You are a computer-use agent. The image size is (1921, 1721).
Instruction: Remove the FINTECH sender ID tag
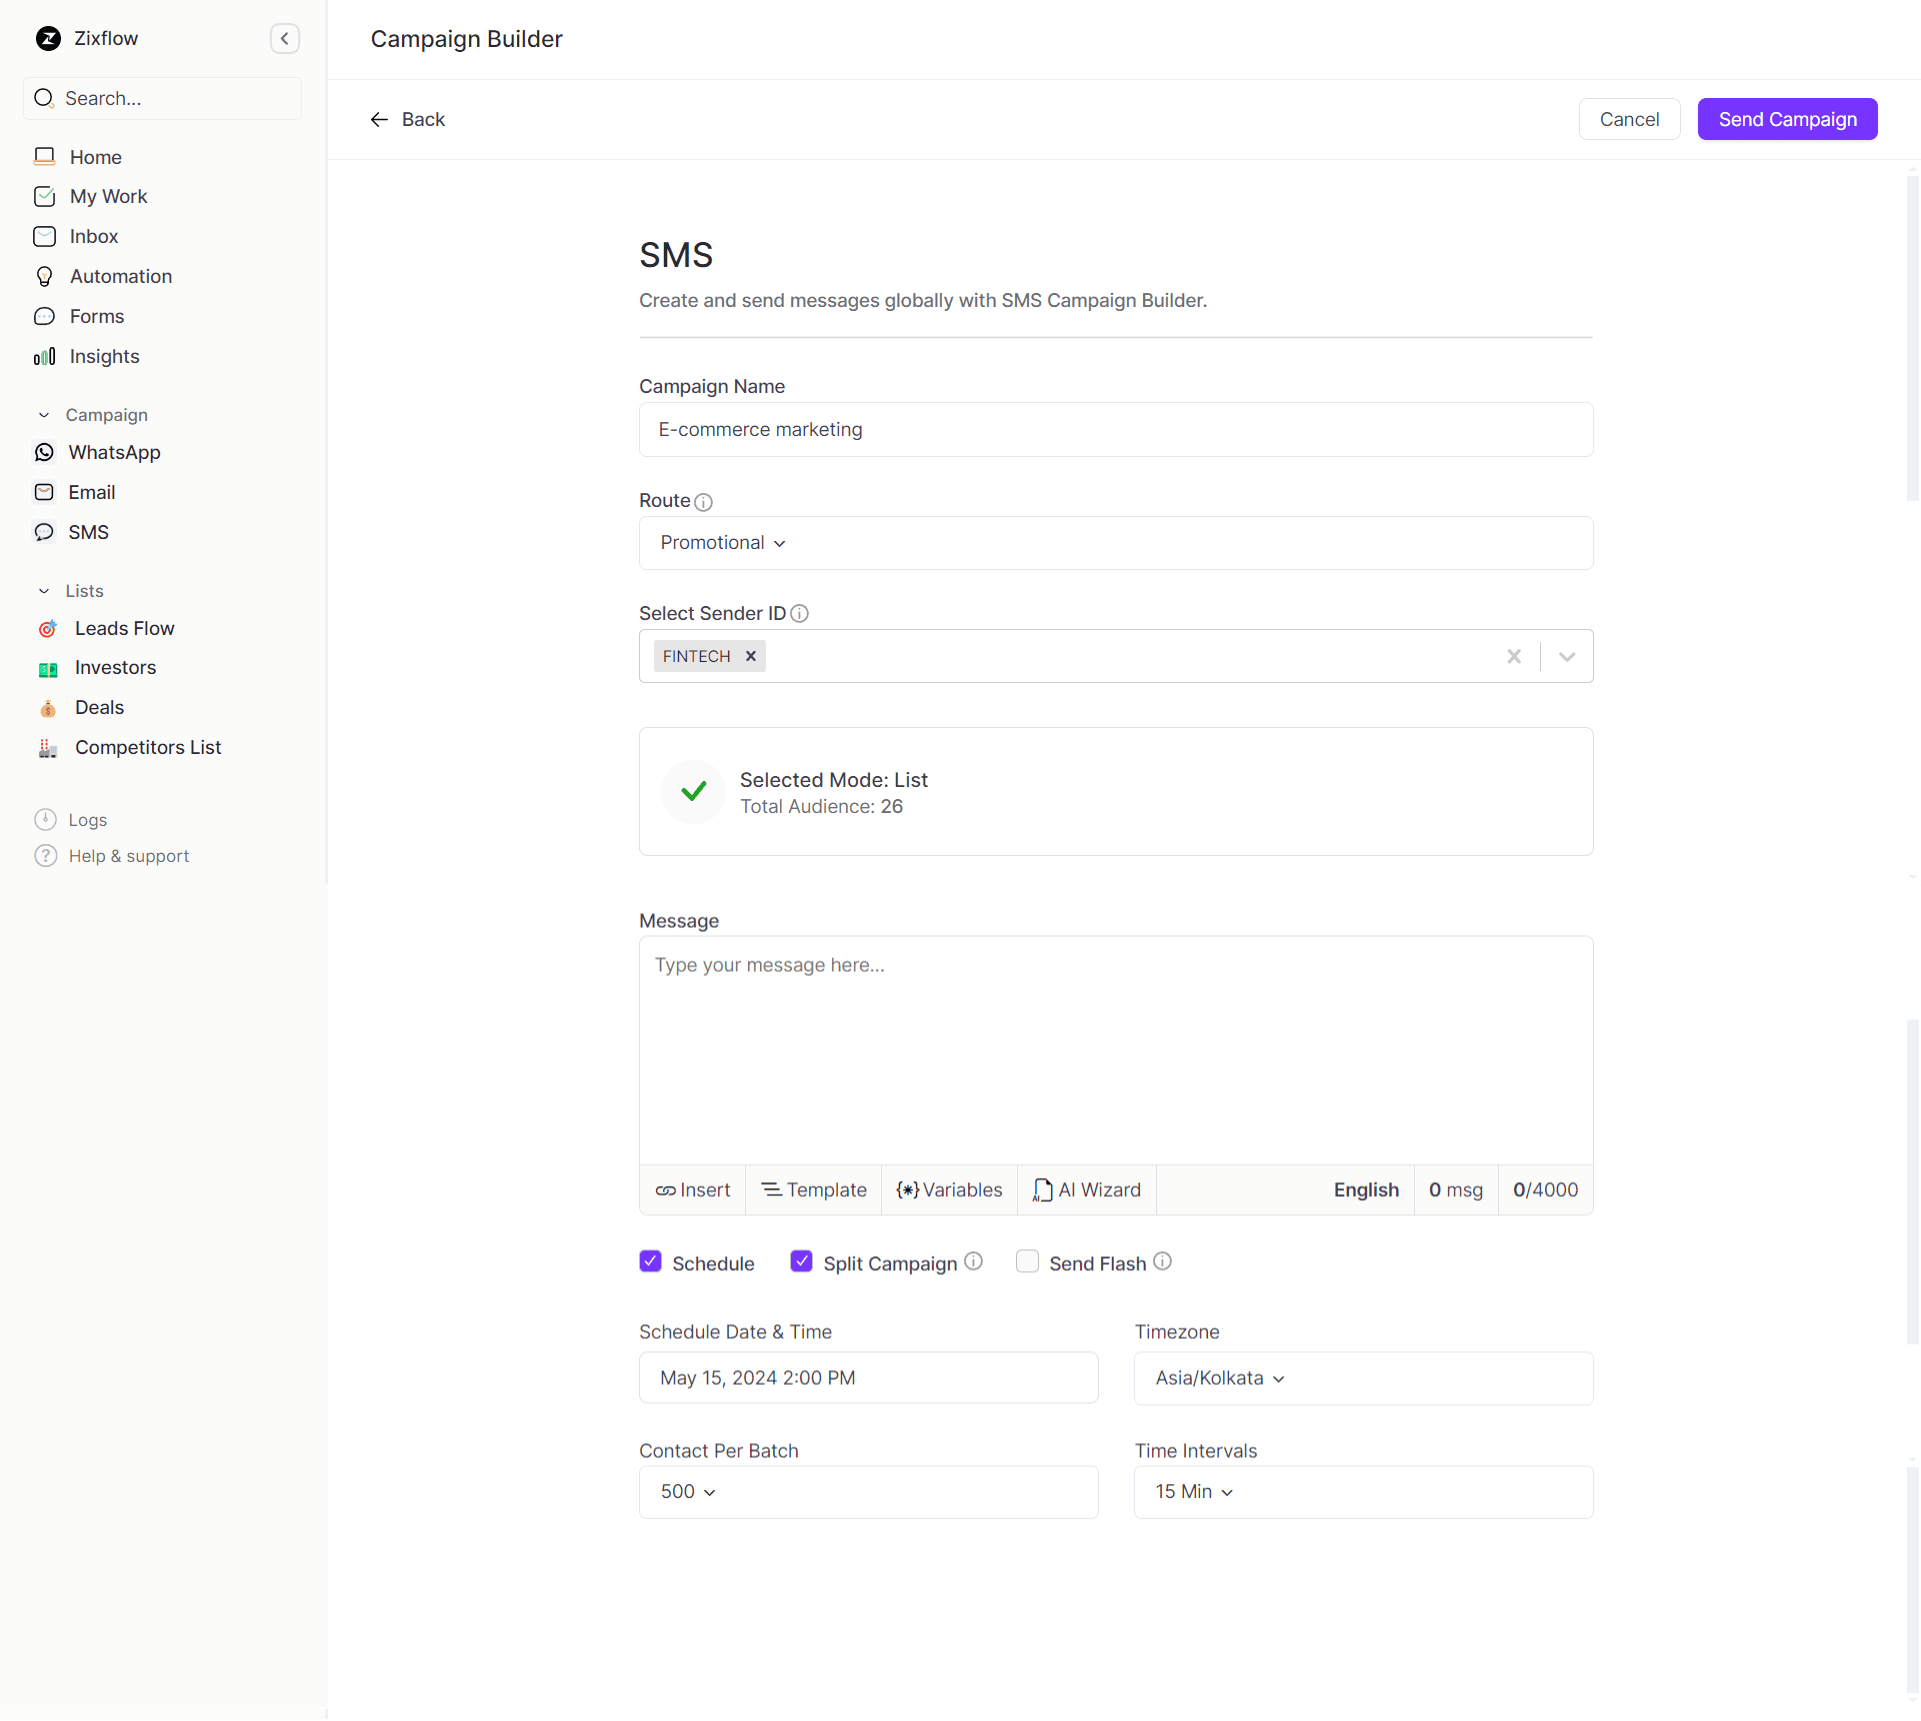click(x=751, y=657)
